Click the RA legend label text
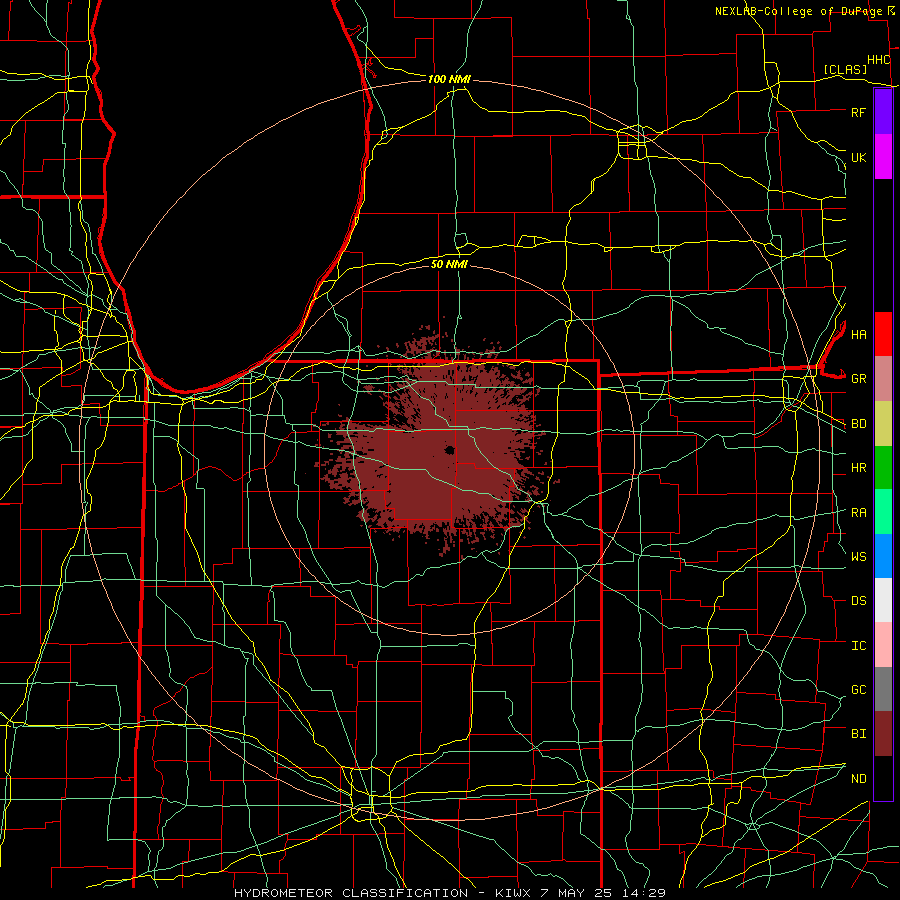This screenshot has width=900, height=900. point(859,513)
